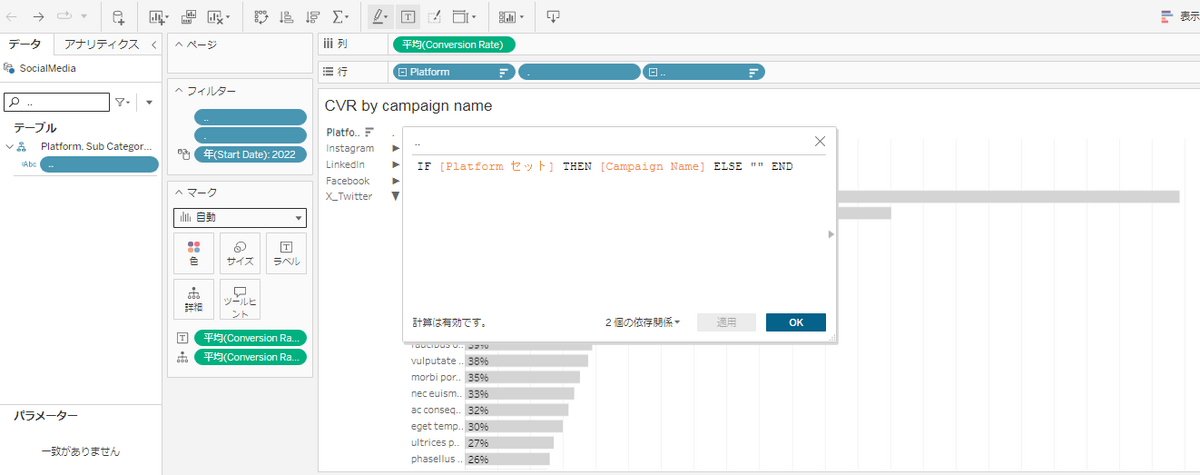
Task: Expand the 2個の依存関係 dependencies dropdown
Action: tap(643, 322)
